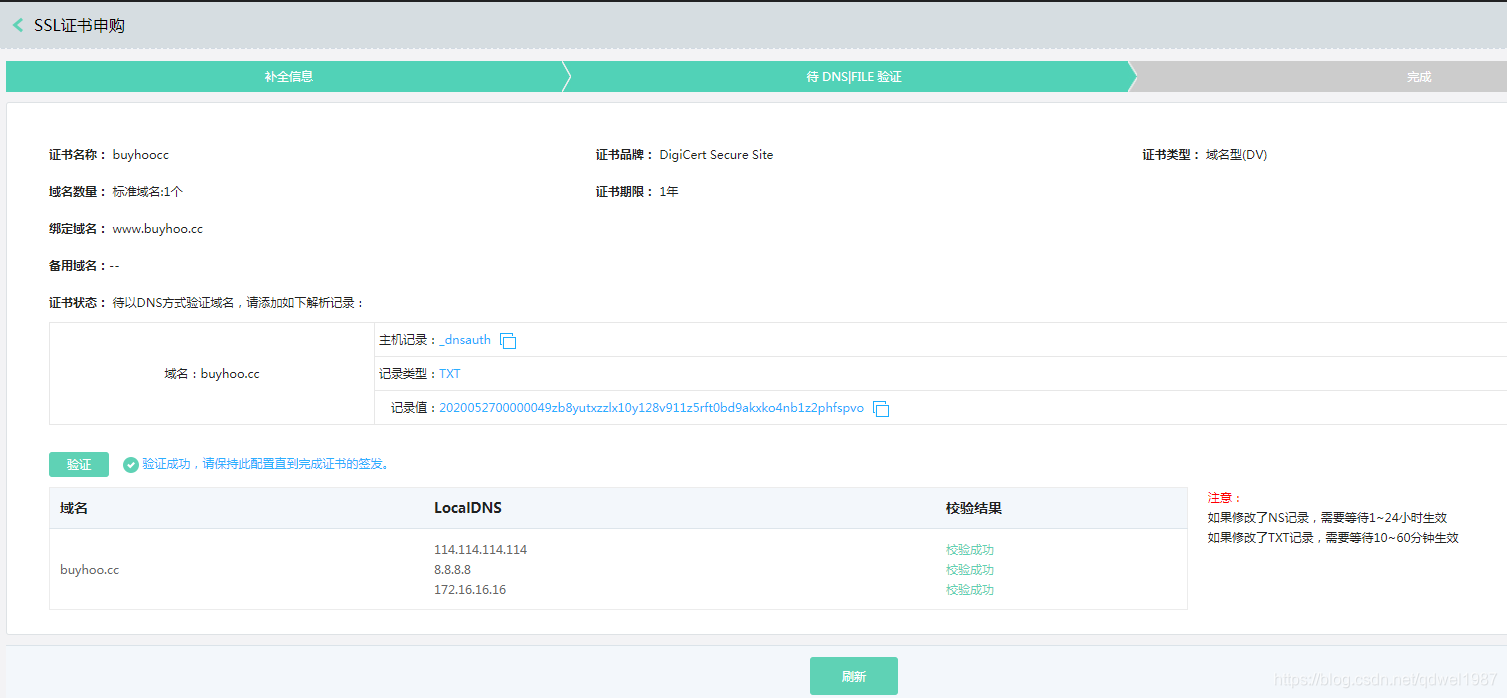The image size is (1507, 698).
Task: Copy the long TXT record value
Action: [x=881, y=409]
